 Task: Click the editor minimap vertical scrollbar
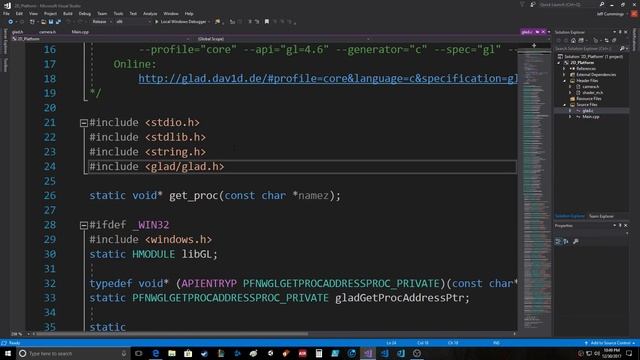pos(534,190)
